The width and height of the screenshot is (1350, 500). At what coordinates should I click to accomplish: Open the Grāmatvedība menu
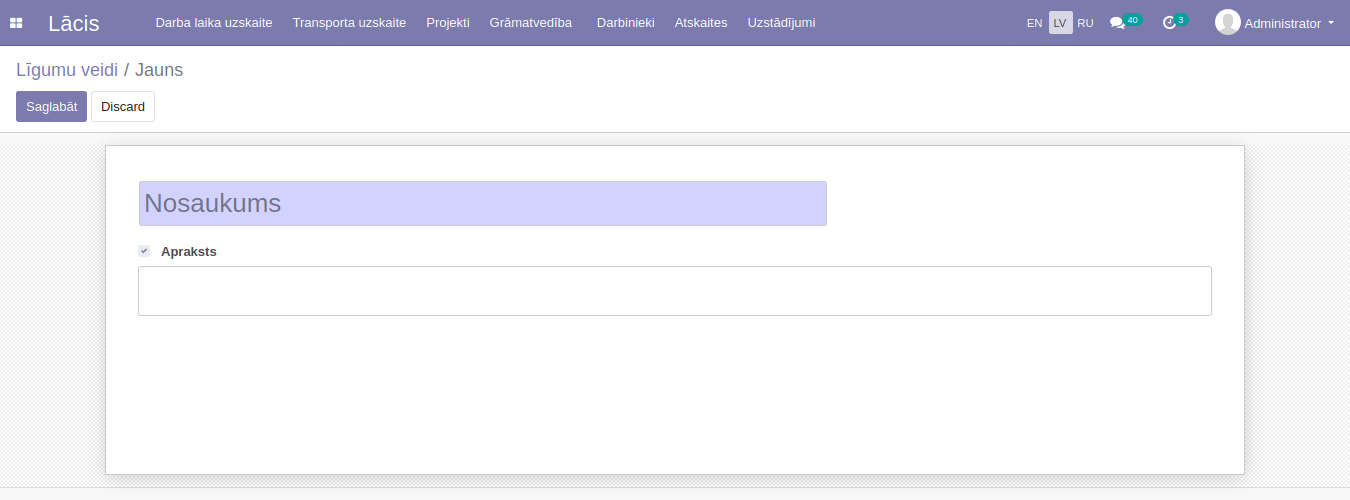pyautogui.click(x=530, y=23)
